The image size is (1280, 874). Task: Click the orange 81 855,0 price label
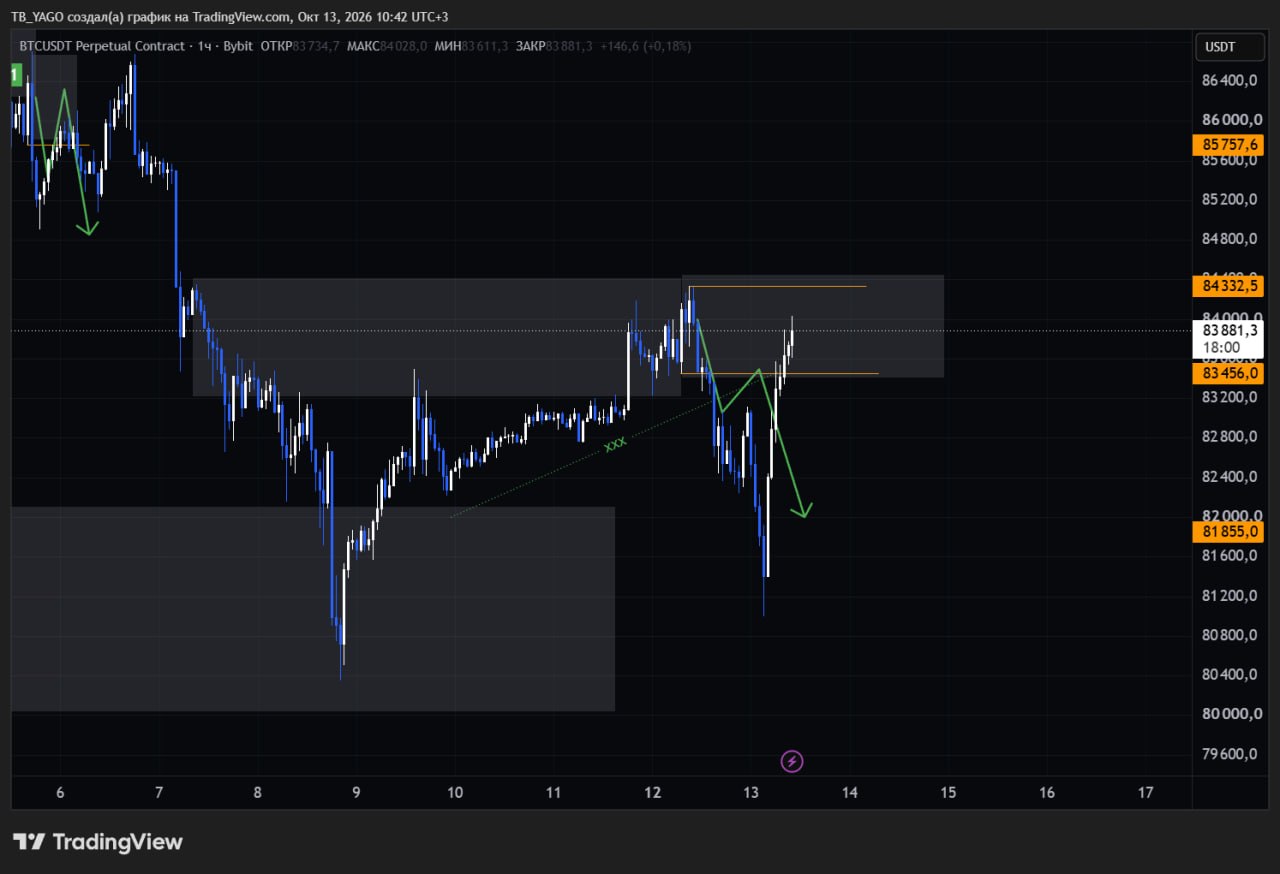[1229, 533]
